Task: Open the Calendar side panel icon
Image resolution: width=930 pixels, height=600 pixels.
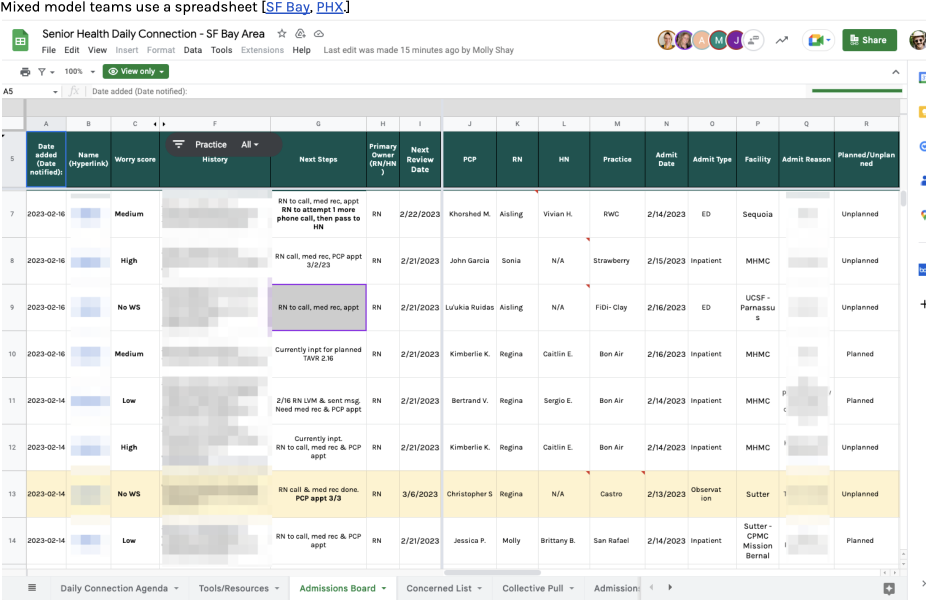Action: 923,78
